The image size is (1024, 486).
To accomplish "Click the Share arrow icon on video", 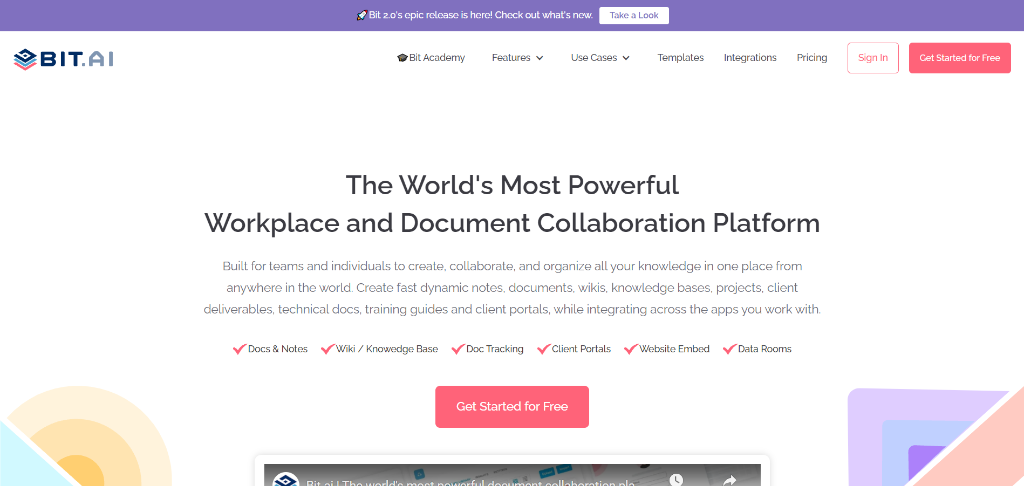I will pos(729,481).
